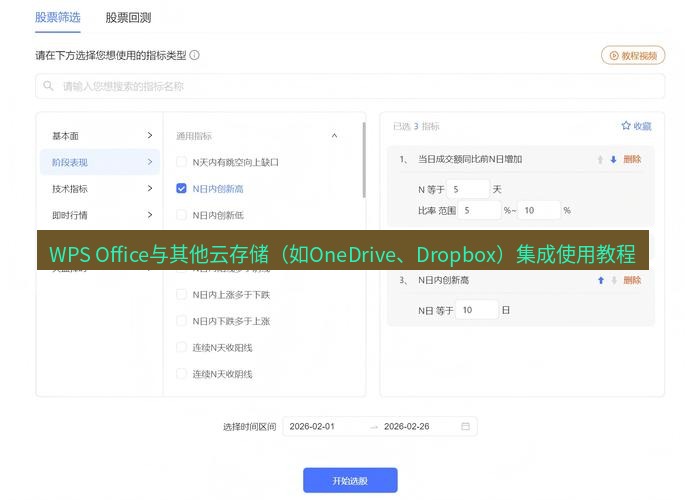Edit the N 等于 days field
Viewport: 685px width, 500px height.
467,189
